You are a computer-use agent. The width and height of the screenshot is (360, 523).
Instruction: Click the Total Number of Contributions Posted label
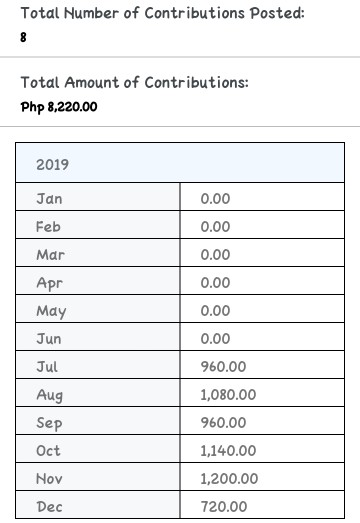(162, 13)
